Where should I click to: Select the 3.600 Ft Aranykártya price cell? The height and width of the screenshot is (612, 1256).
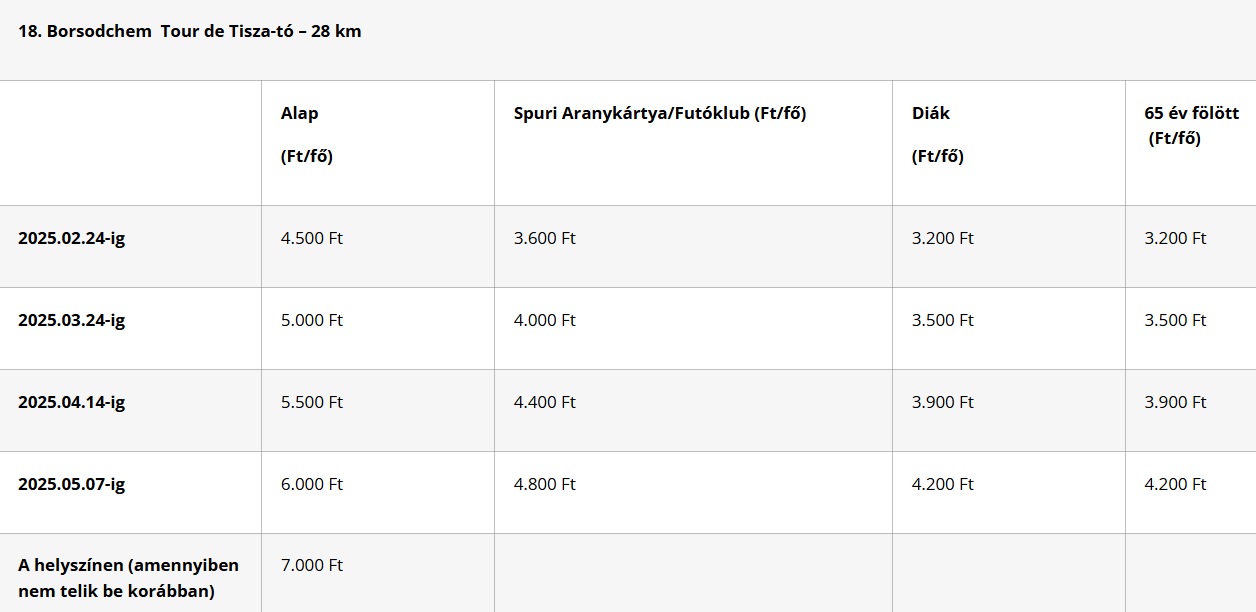tap(545, 238)
